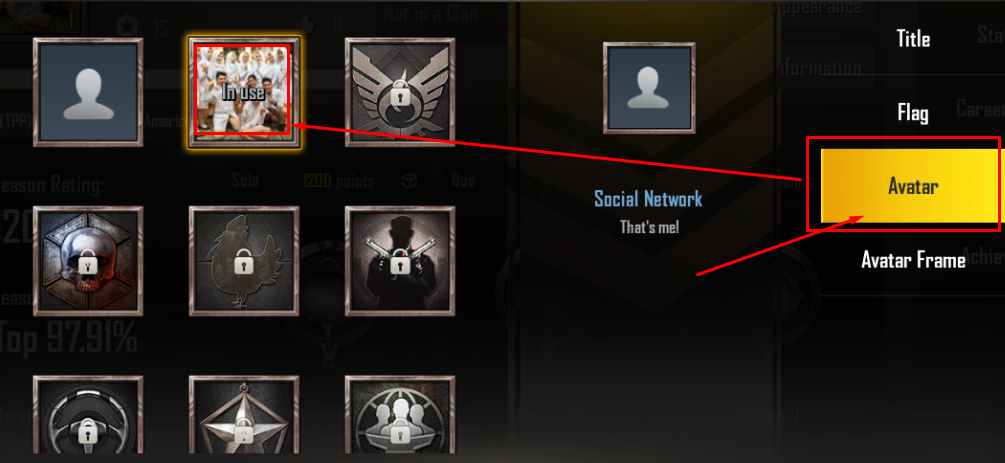Open the Title tab
Screen dimensions: 1005x463
click(x=913, y=38)
